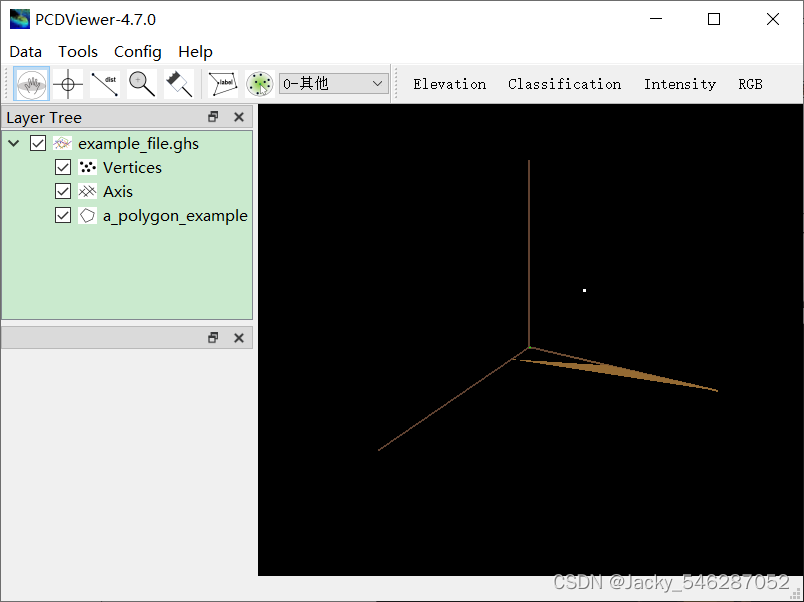
Task: Close the Layer Tree panel
Action: [x=239, y=117]
